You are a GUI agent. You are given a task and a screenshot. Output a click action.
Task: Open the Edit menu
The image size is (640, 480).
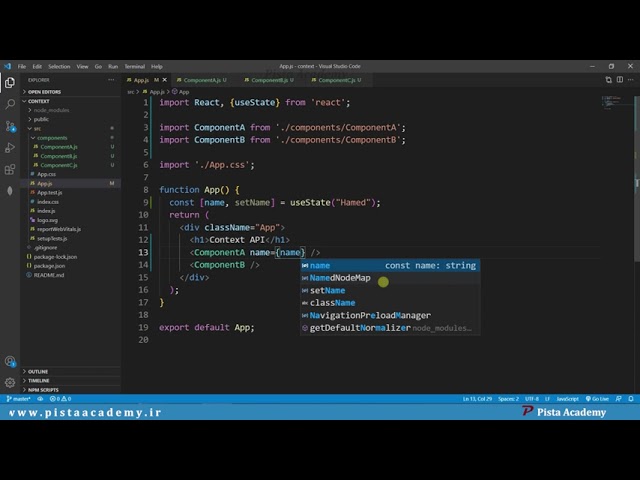pos(37,67)
